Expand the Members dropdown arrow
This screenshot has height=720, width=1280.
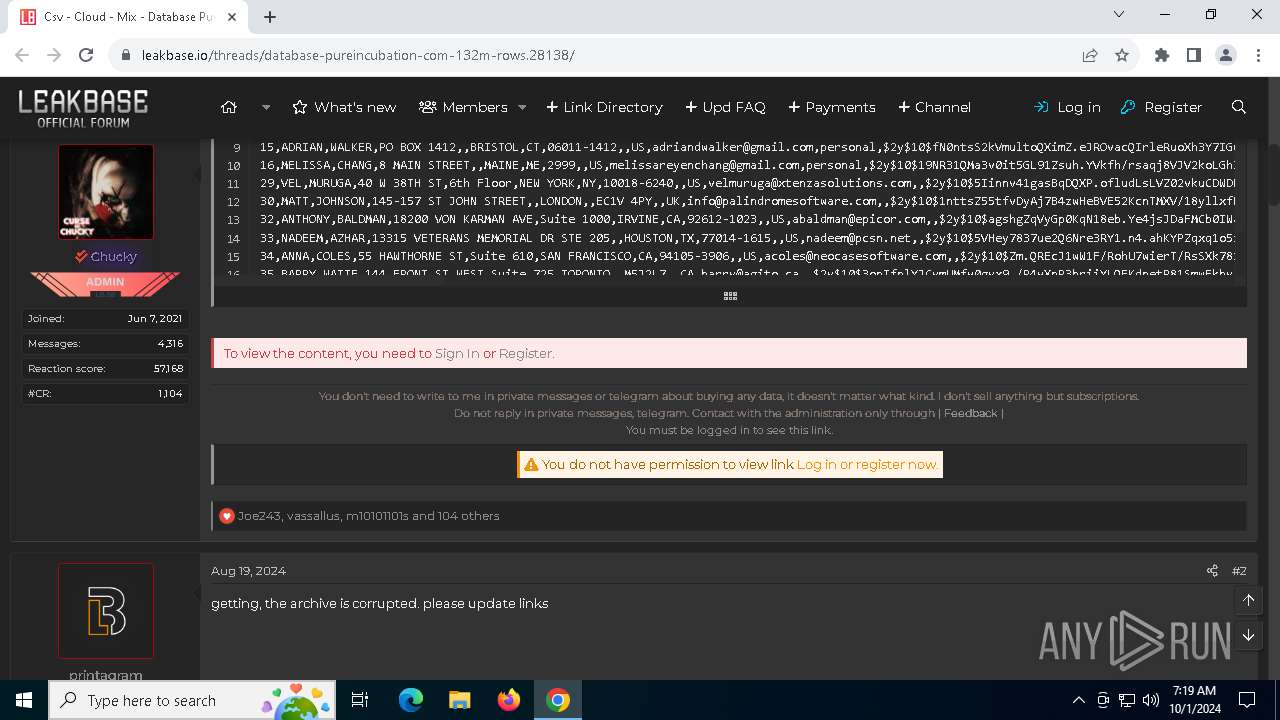[522, 107]
